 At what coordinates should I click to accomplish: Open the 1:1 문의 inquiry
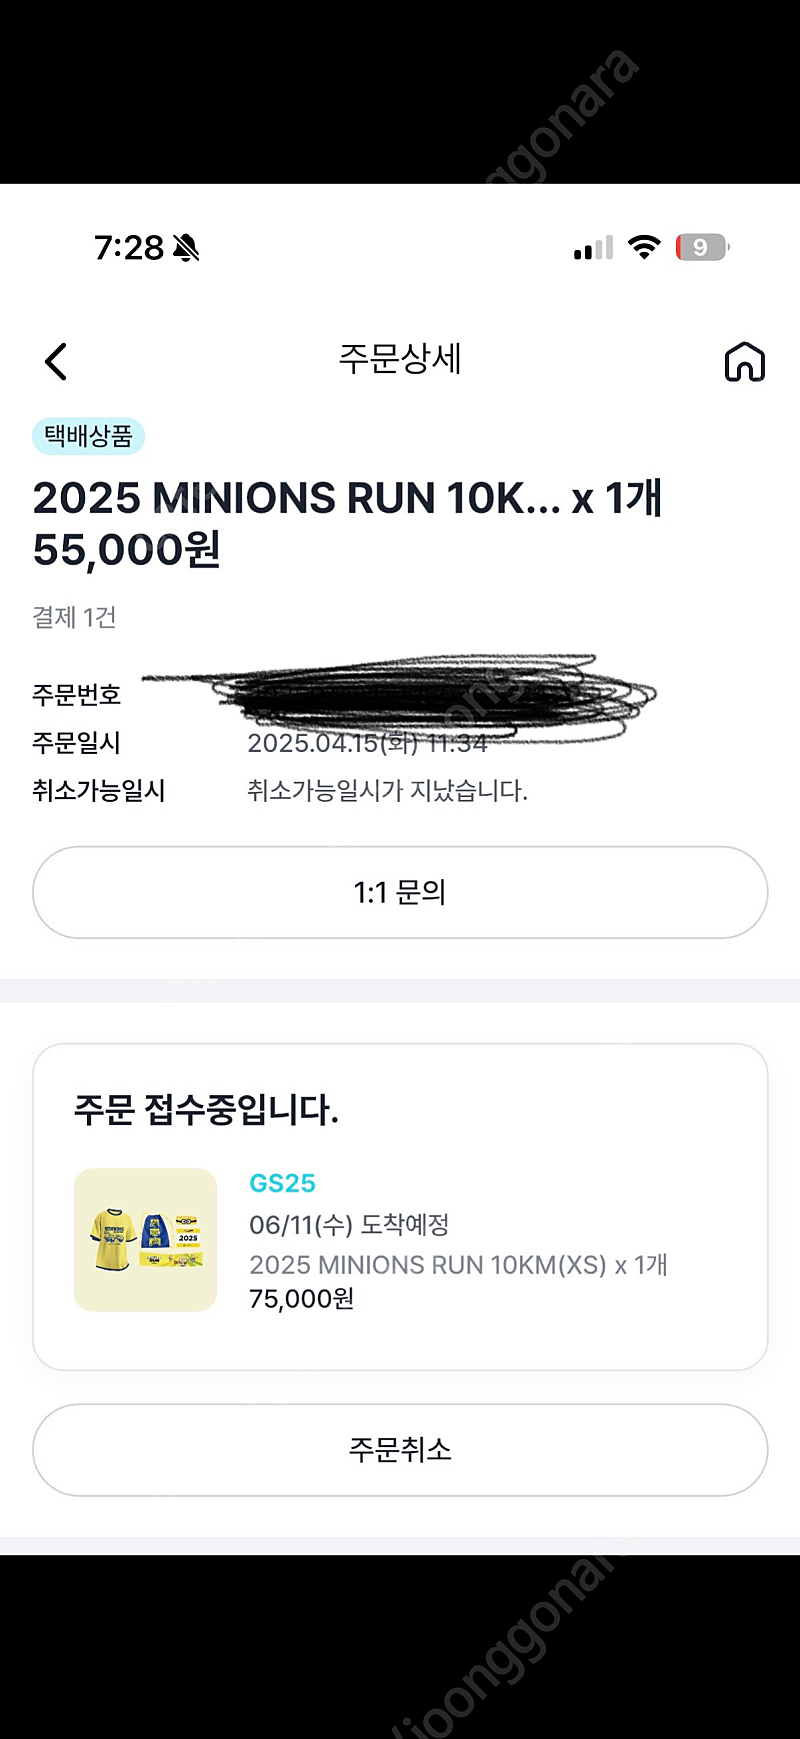pyautogui.click(x=400, y=892)
